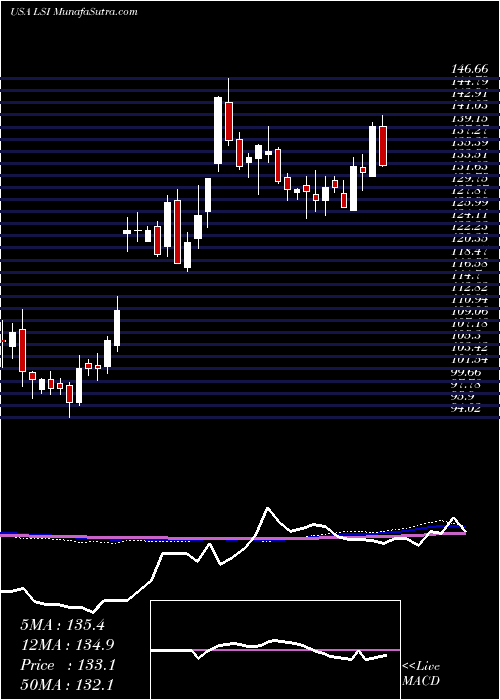Image resolution: width=500 pixels, height=700 pixels.
Task: Click the <<Live MACD label
Action: click(421, 673)
